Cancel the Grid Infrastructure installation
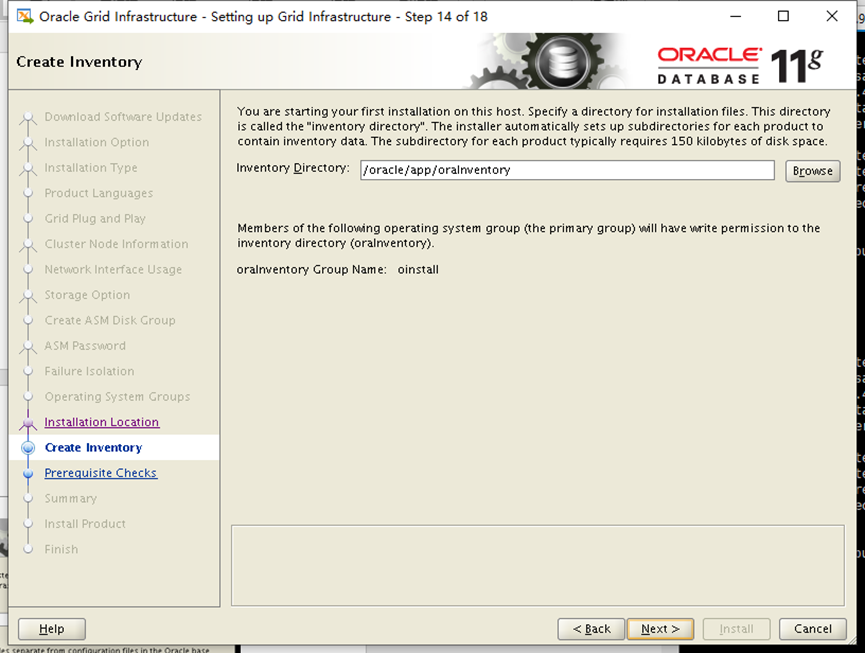865x653 pixels. pos(813,629)
